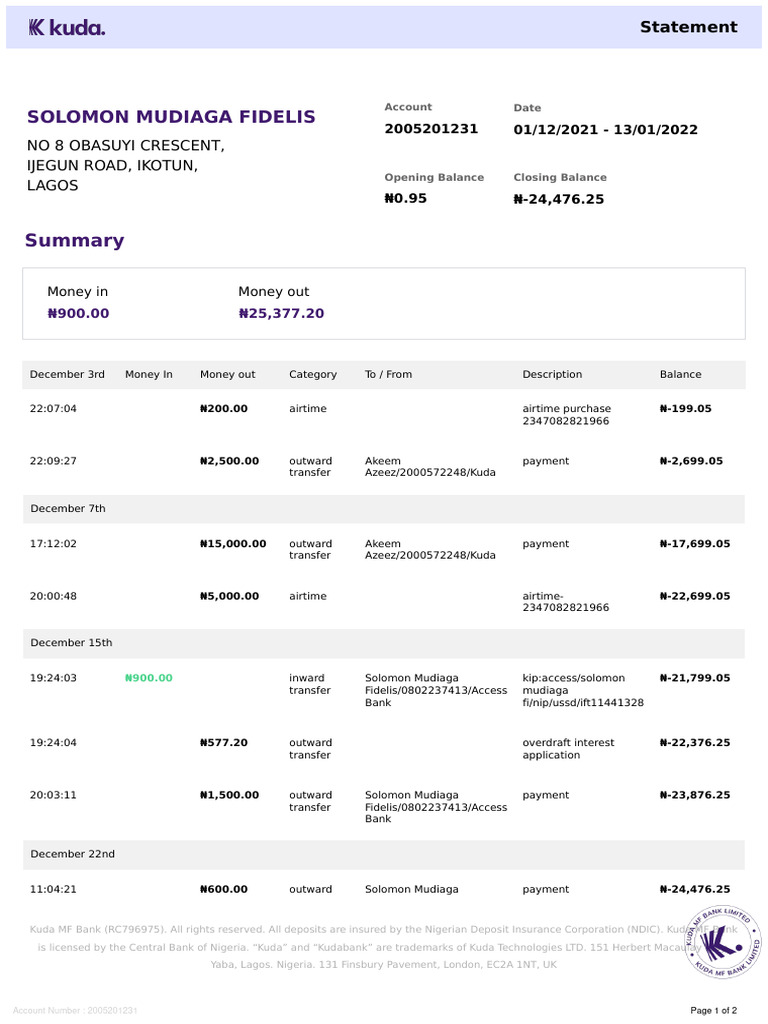
Task: Click the Closing Balance amount ₦-24,476.25
Action: [x=558, y=199]
